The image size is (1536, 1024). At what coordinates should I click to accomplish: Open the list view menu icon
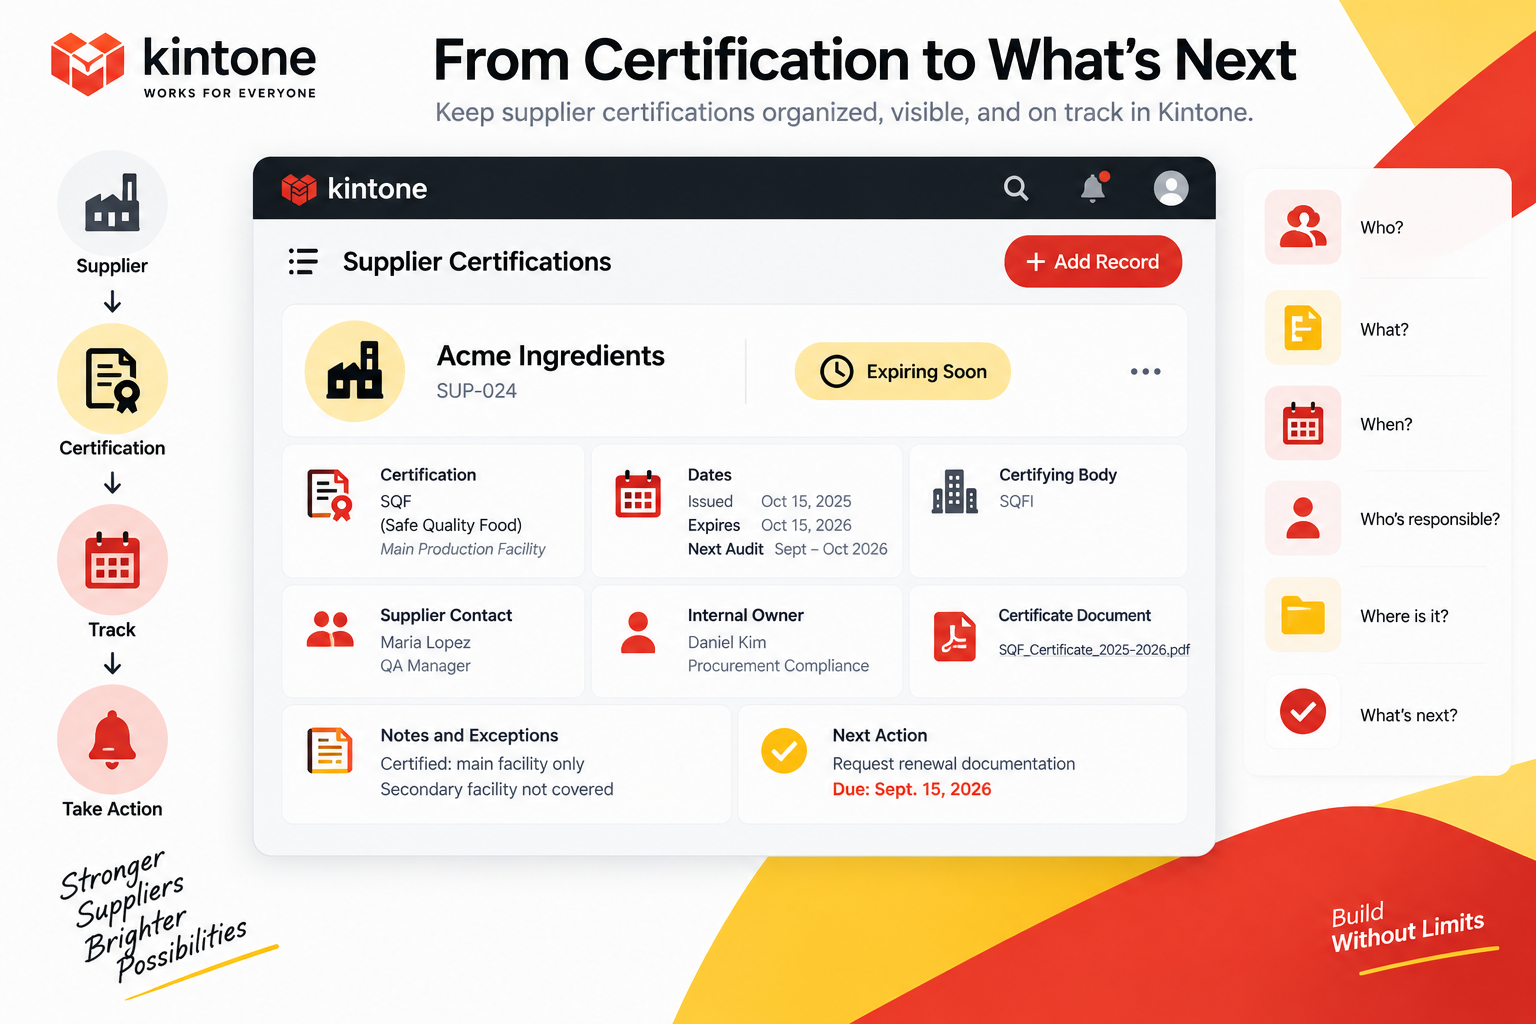pos(303,261)
